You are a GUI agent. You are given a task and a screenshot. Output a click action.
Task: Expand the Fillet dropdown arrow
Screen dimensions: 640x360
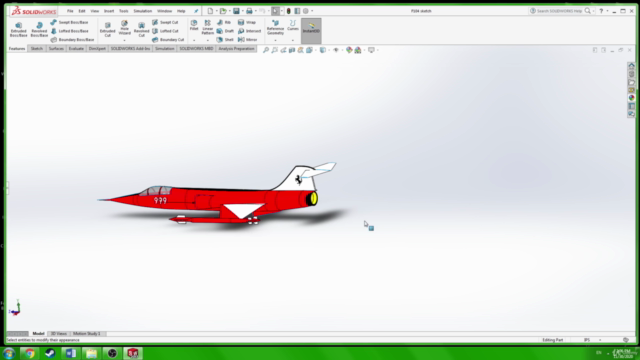point(194,40)
